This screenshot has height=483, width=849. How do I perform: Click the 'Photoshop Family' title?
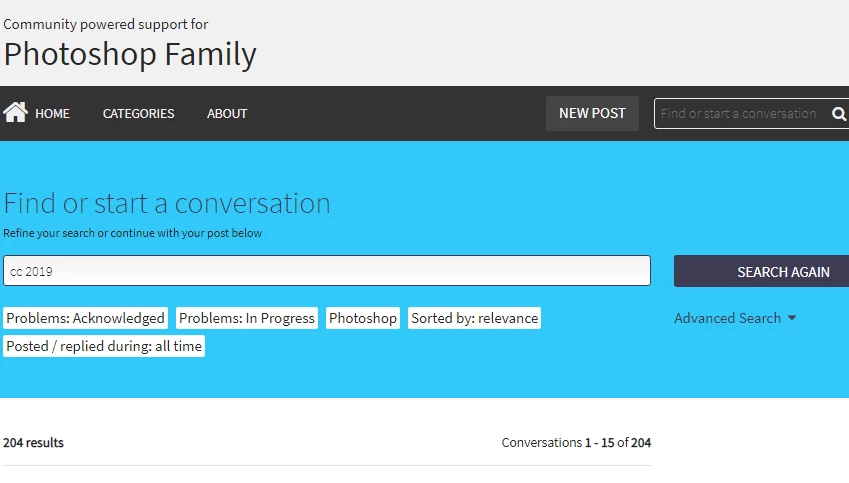point(130,54)
